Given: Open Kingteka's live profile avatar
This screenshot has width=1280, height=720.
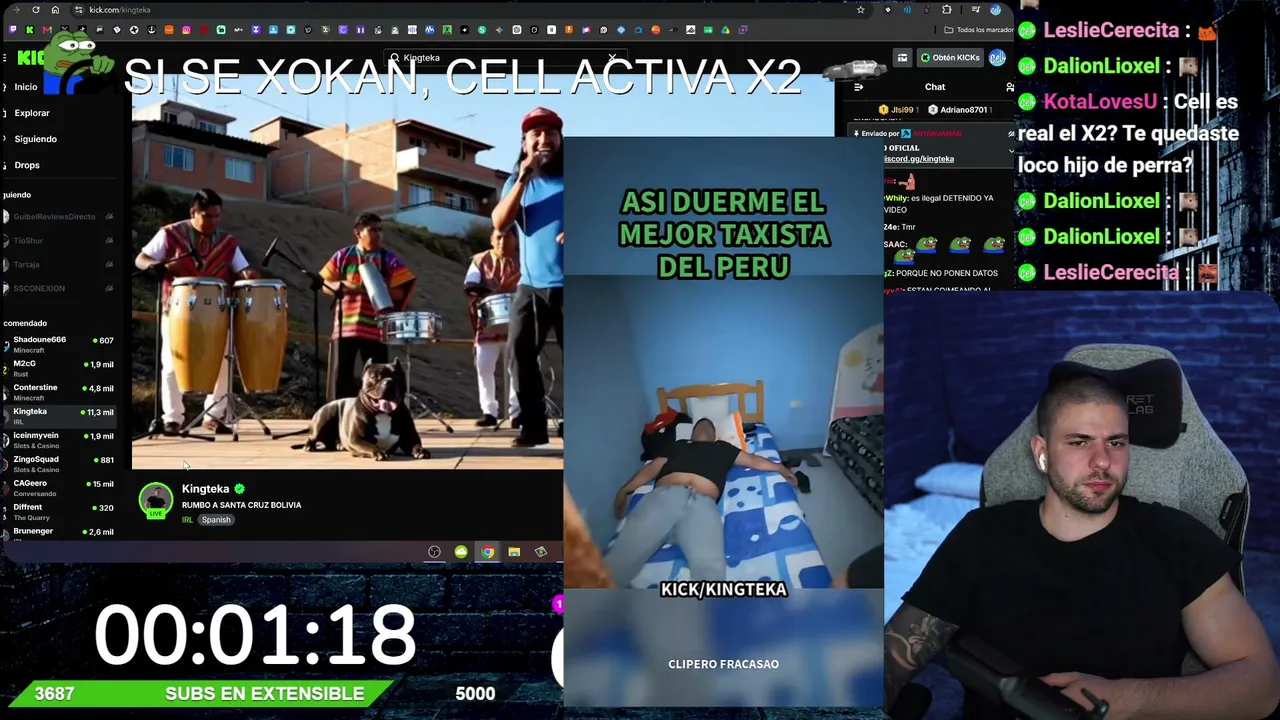Looking at the screenshot, I should (156, 500).
